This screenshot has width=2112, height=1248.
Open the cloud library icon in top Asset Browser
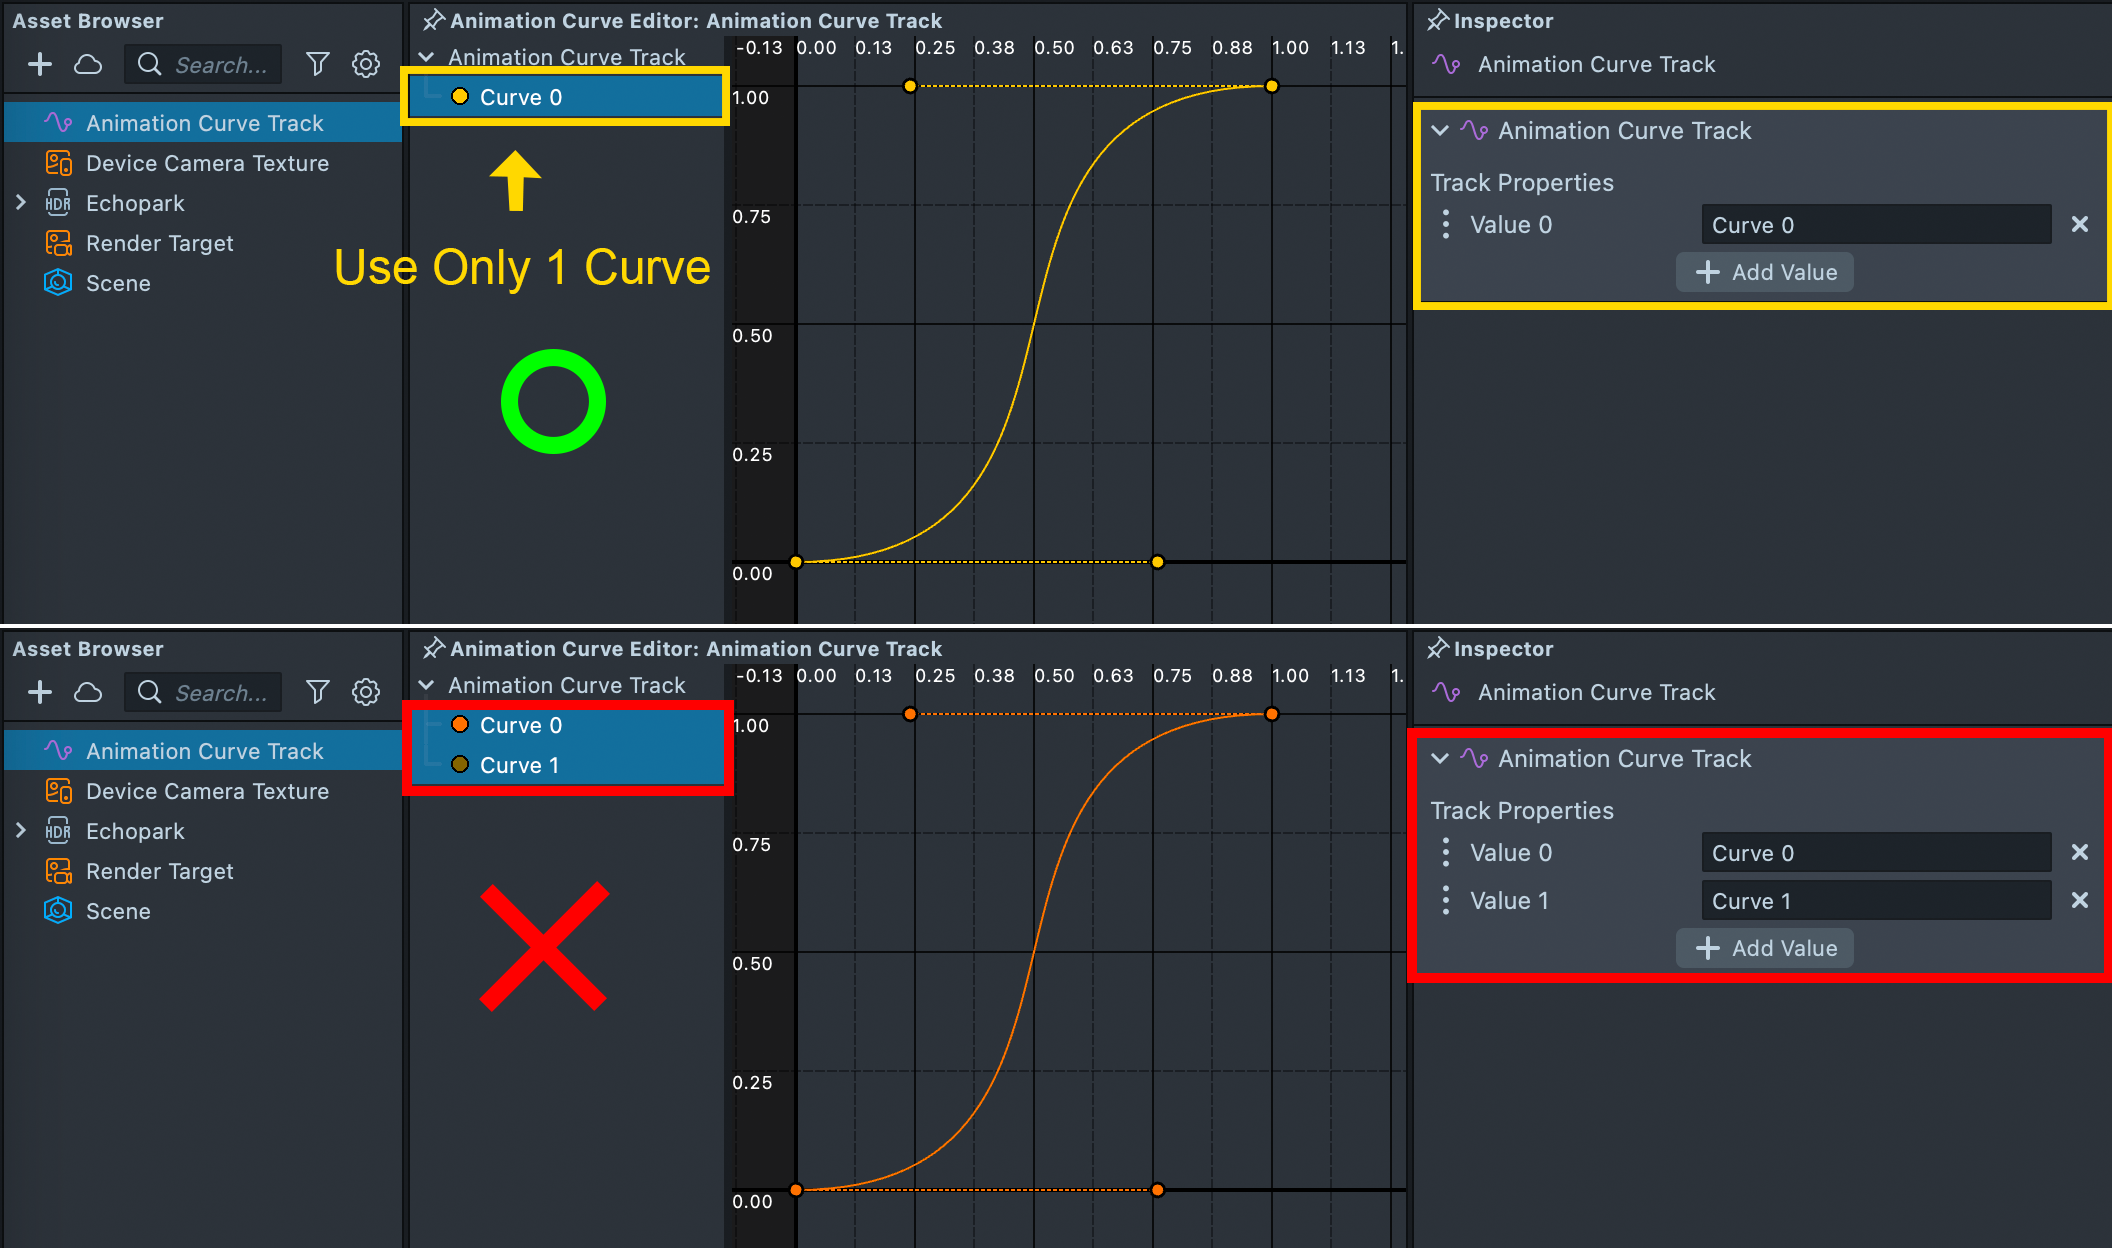tap(88, 65)
